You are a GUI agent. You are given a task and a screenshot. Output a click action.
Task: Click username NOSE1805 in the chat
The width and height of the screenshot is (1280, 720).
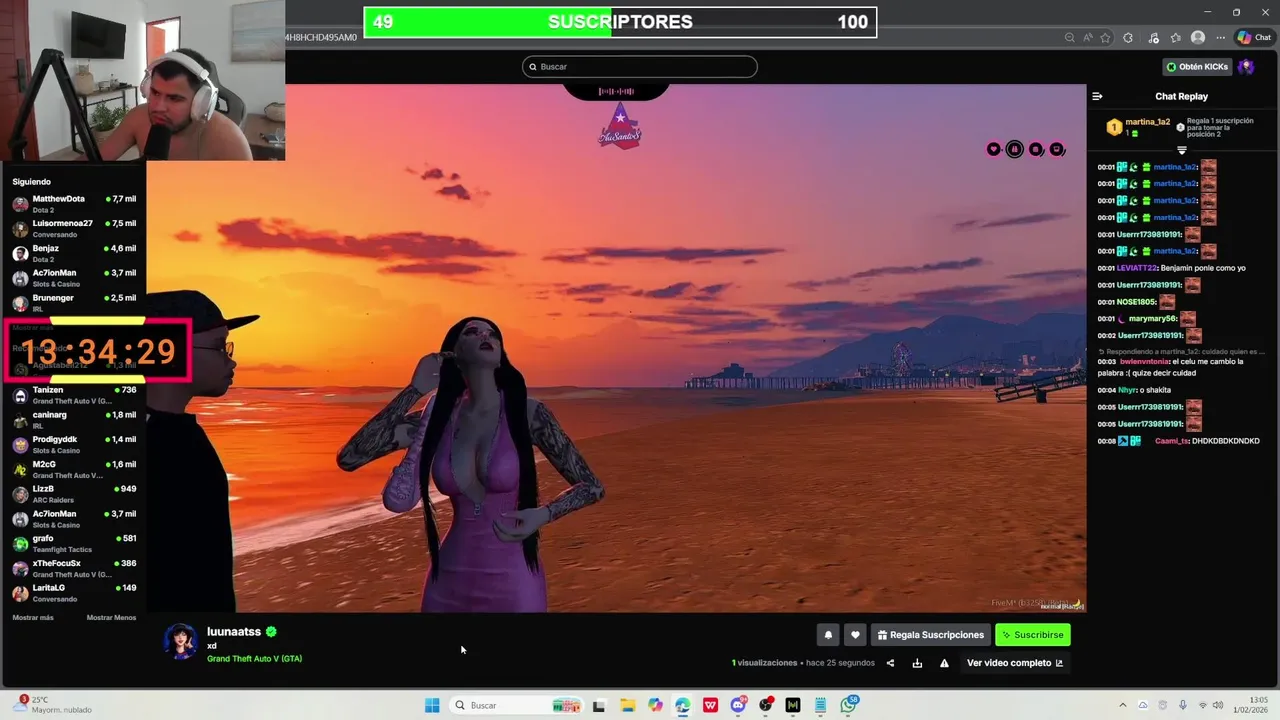[x=1136, y=302]
